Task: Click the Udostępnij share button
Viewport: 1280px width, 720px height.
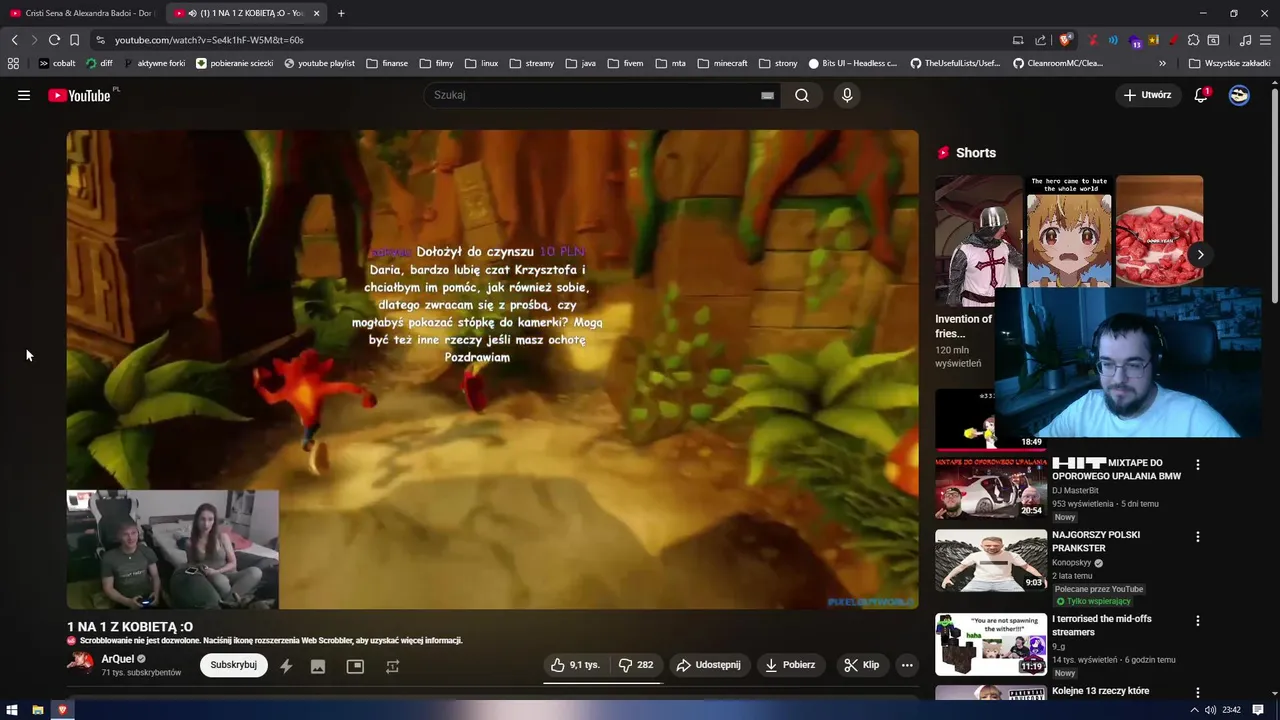Action: (709, 665)
